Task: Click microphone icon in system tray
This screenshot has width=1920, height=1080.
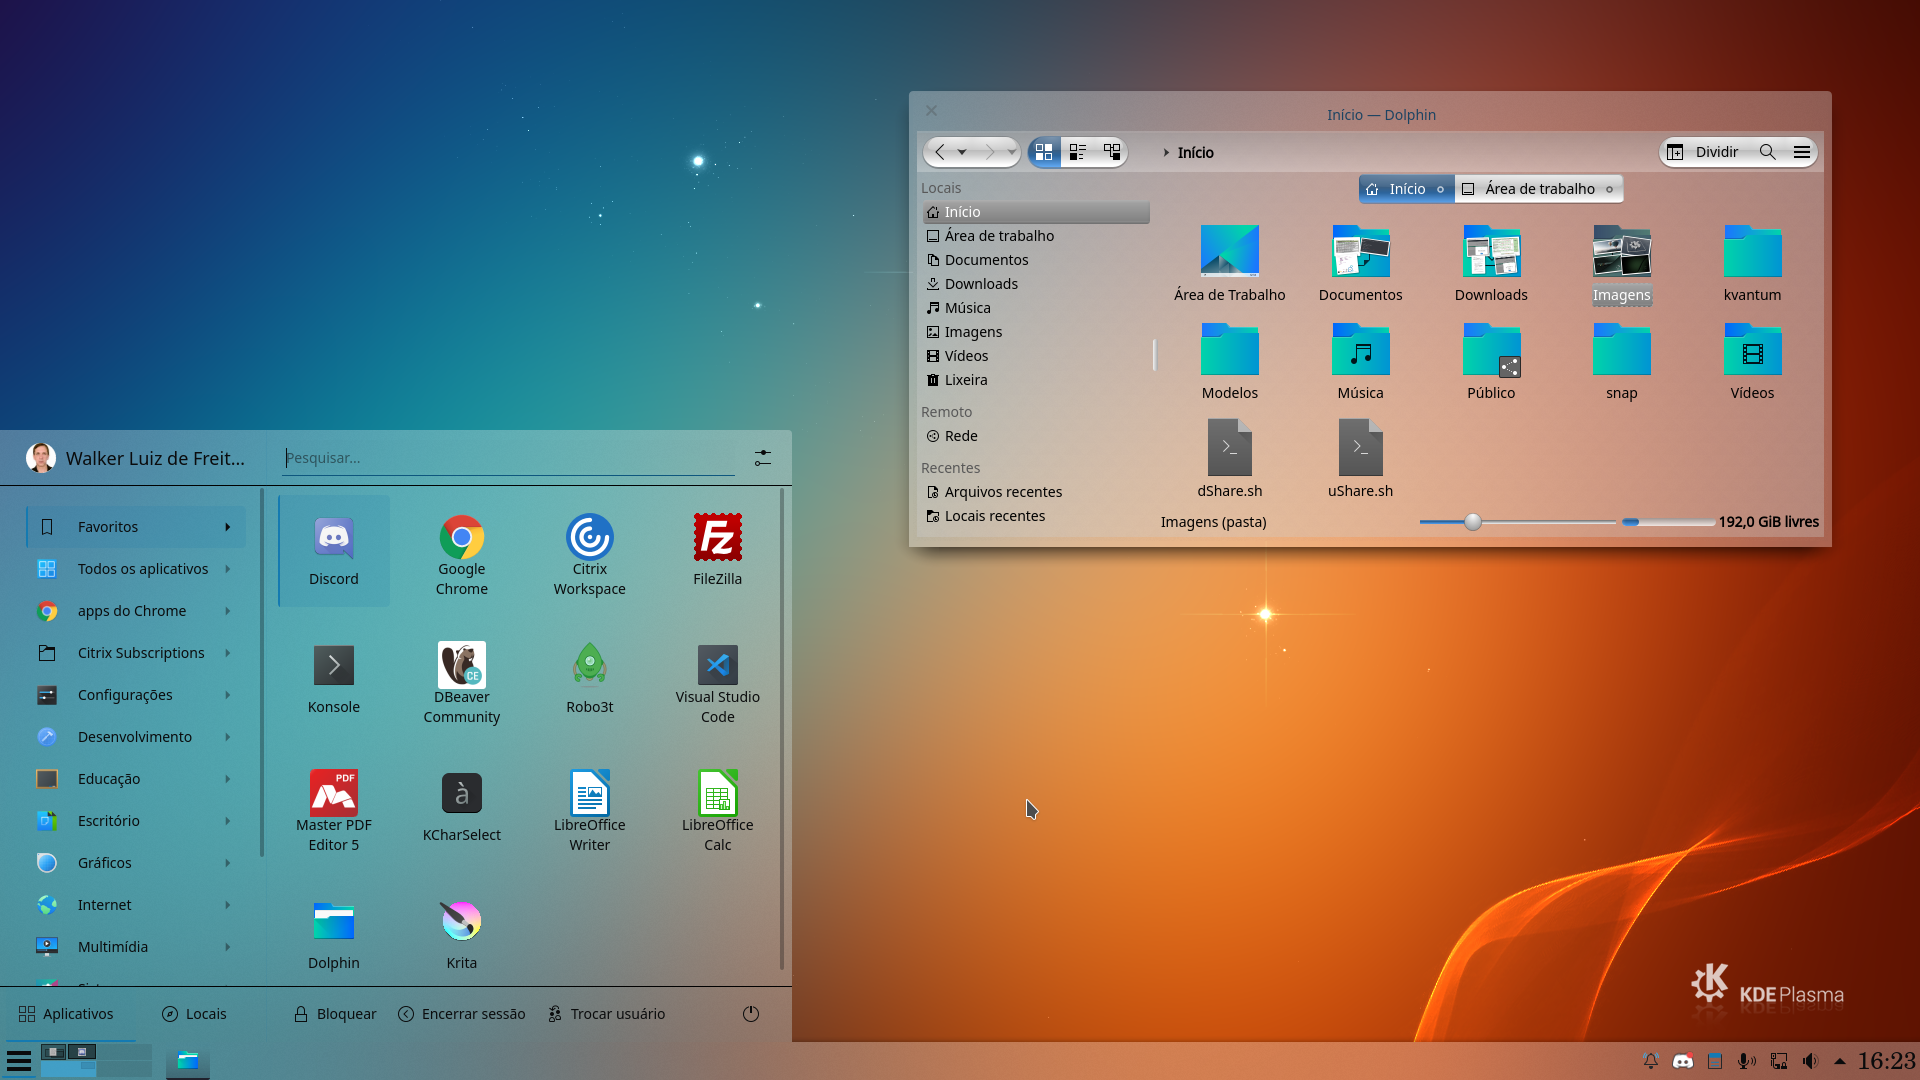Action: (x=1746, y=1061)
